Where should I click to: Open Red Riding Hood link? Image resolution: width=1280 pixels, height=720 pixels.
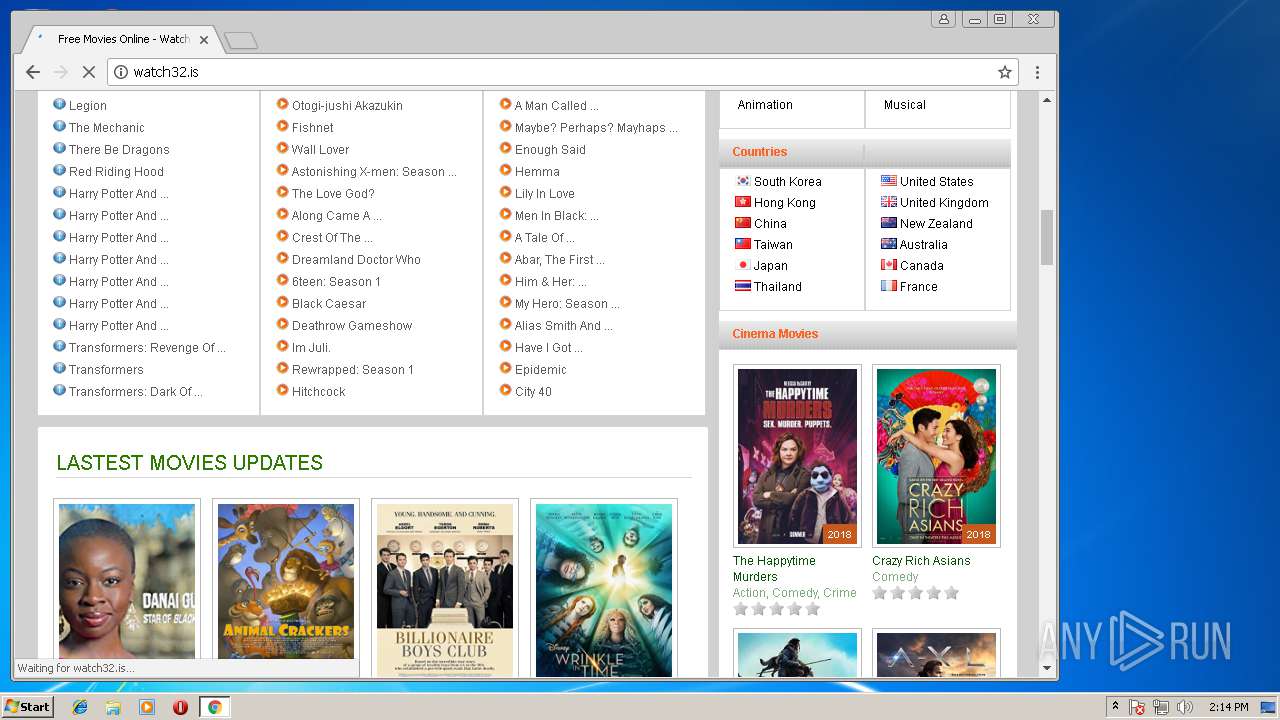tap(116, 172)
